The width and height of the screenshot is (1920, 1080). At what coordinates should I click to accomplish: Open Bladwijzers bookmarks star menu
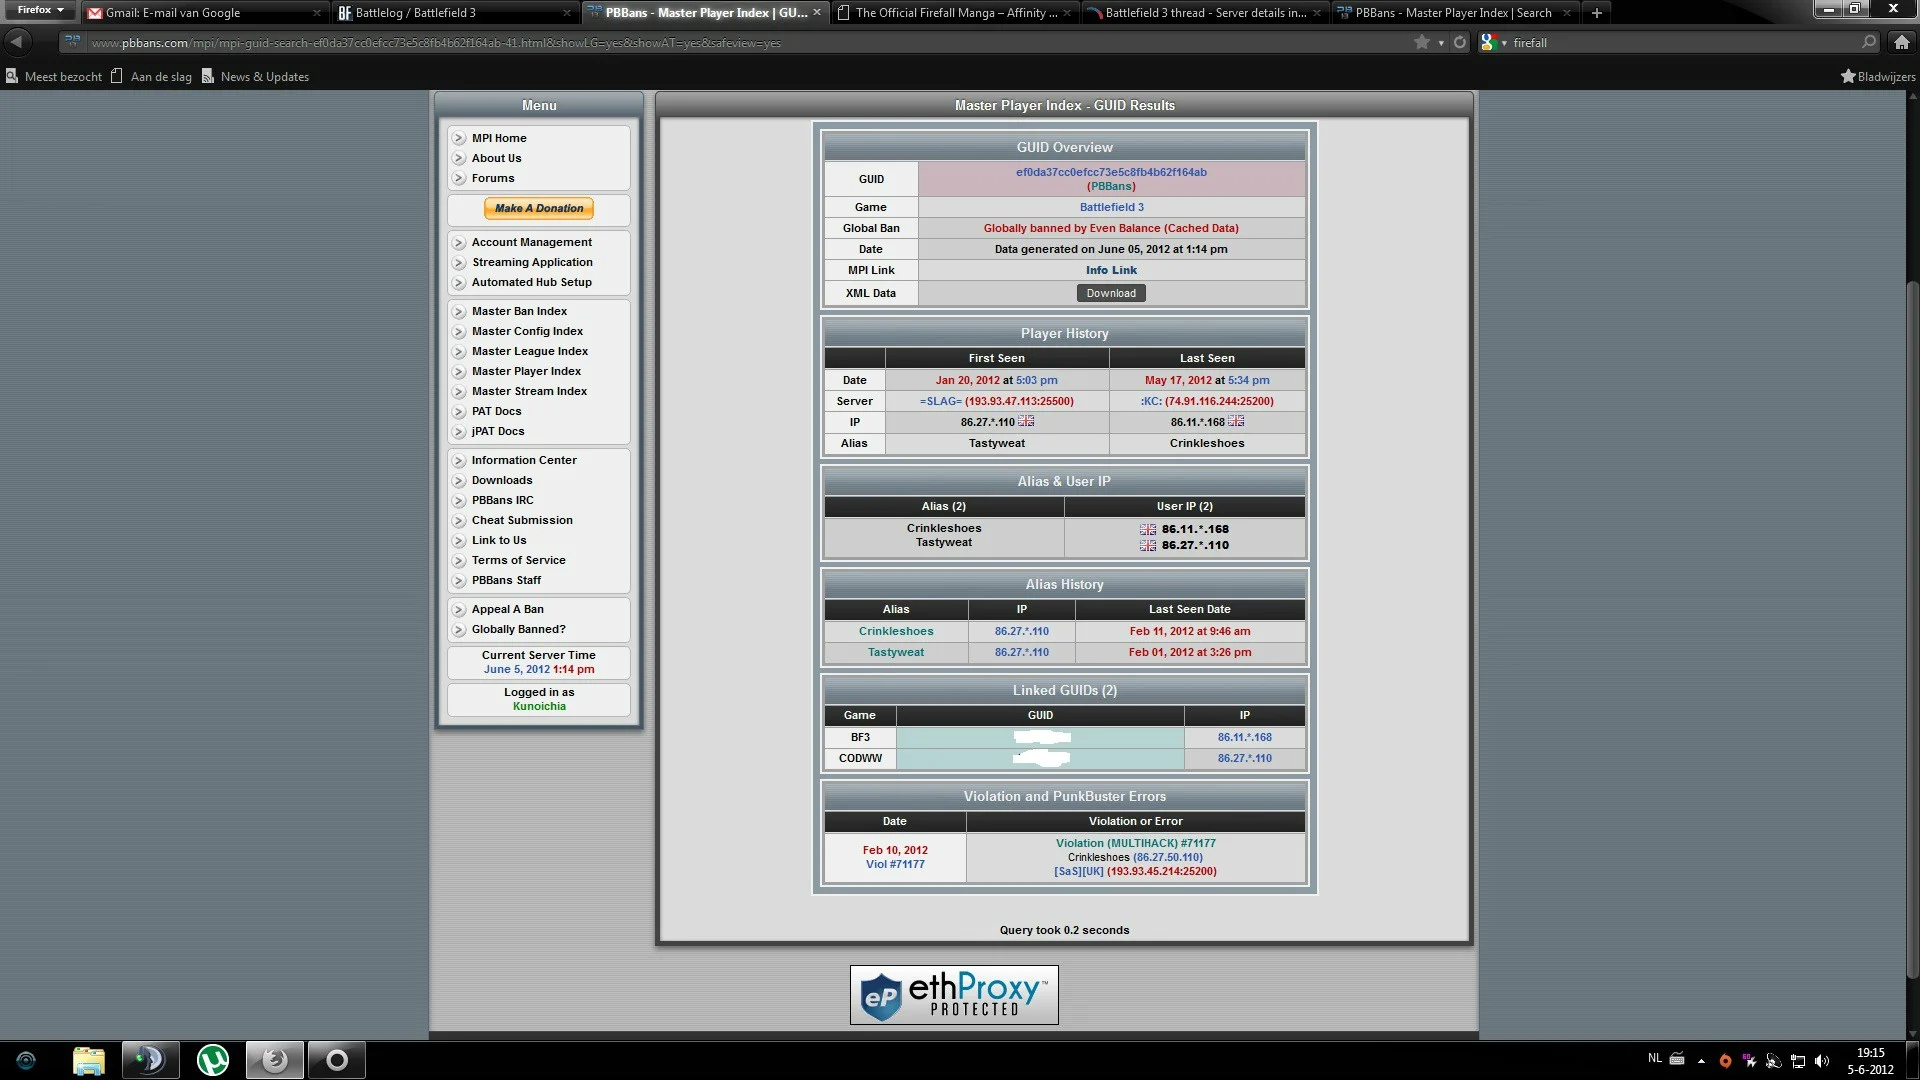tap(1877, 77)
